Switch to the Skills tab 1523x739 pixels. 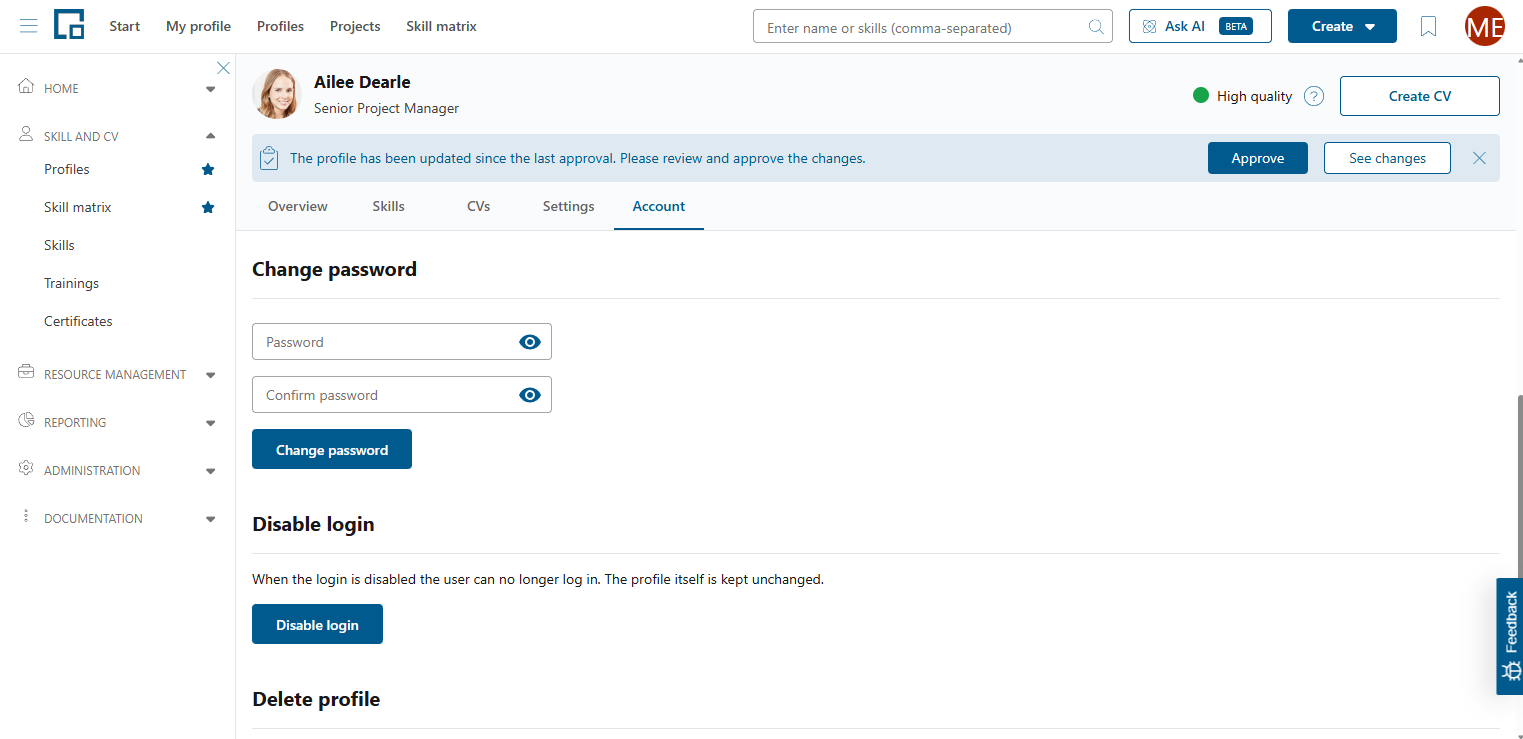tap(389, 206)
